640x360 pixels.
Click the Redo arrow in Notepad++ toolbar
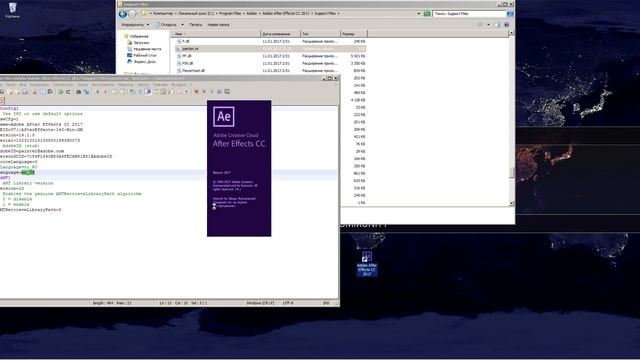pos(68,92)
